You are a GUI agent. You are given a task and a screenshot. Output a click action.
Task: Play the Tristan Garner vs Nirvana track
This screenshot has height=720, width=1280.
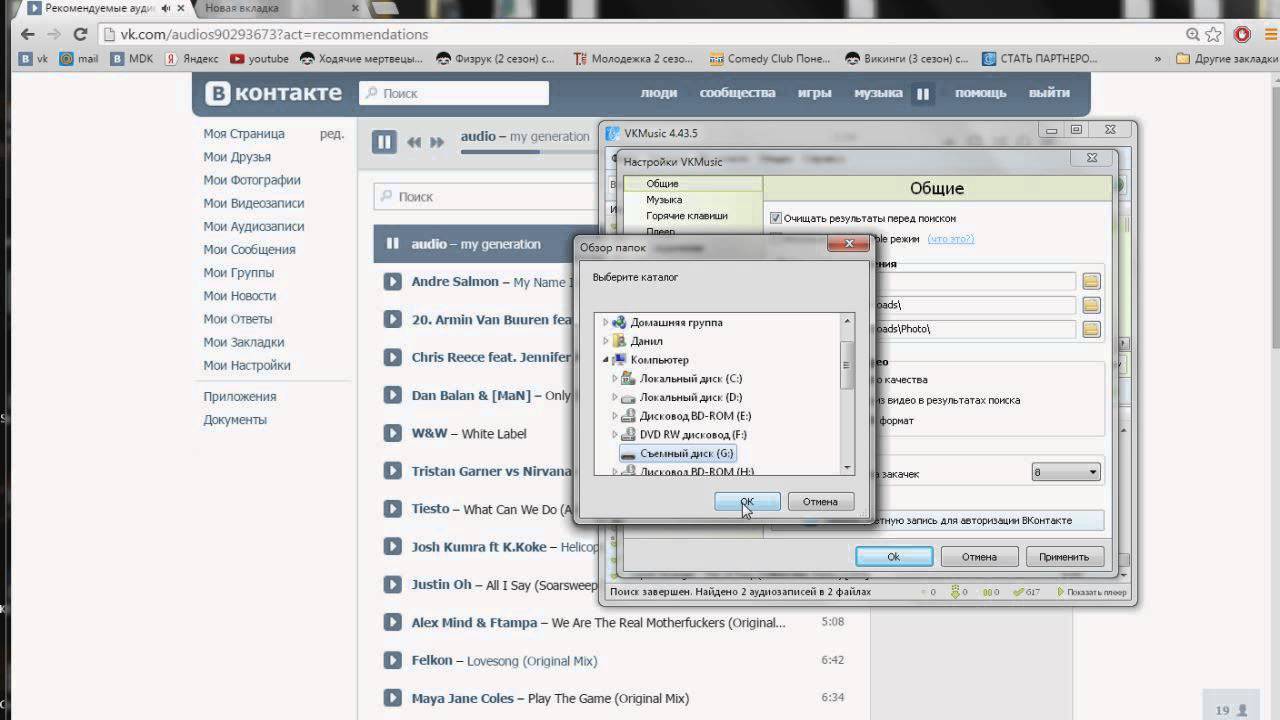pos(393,471)
